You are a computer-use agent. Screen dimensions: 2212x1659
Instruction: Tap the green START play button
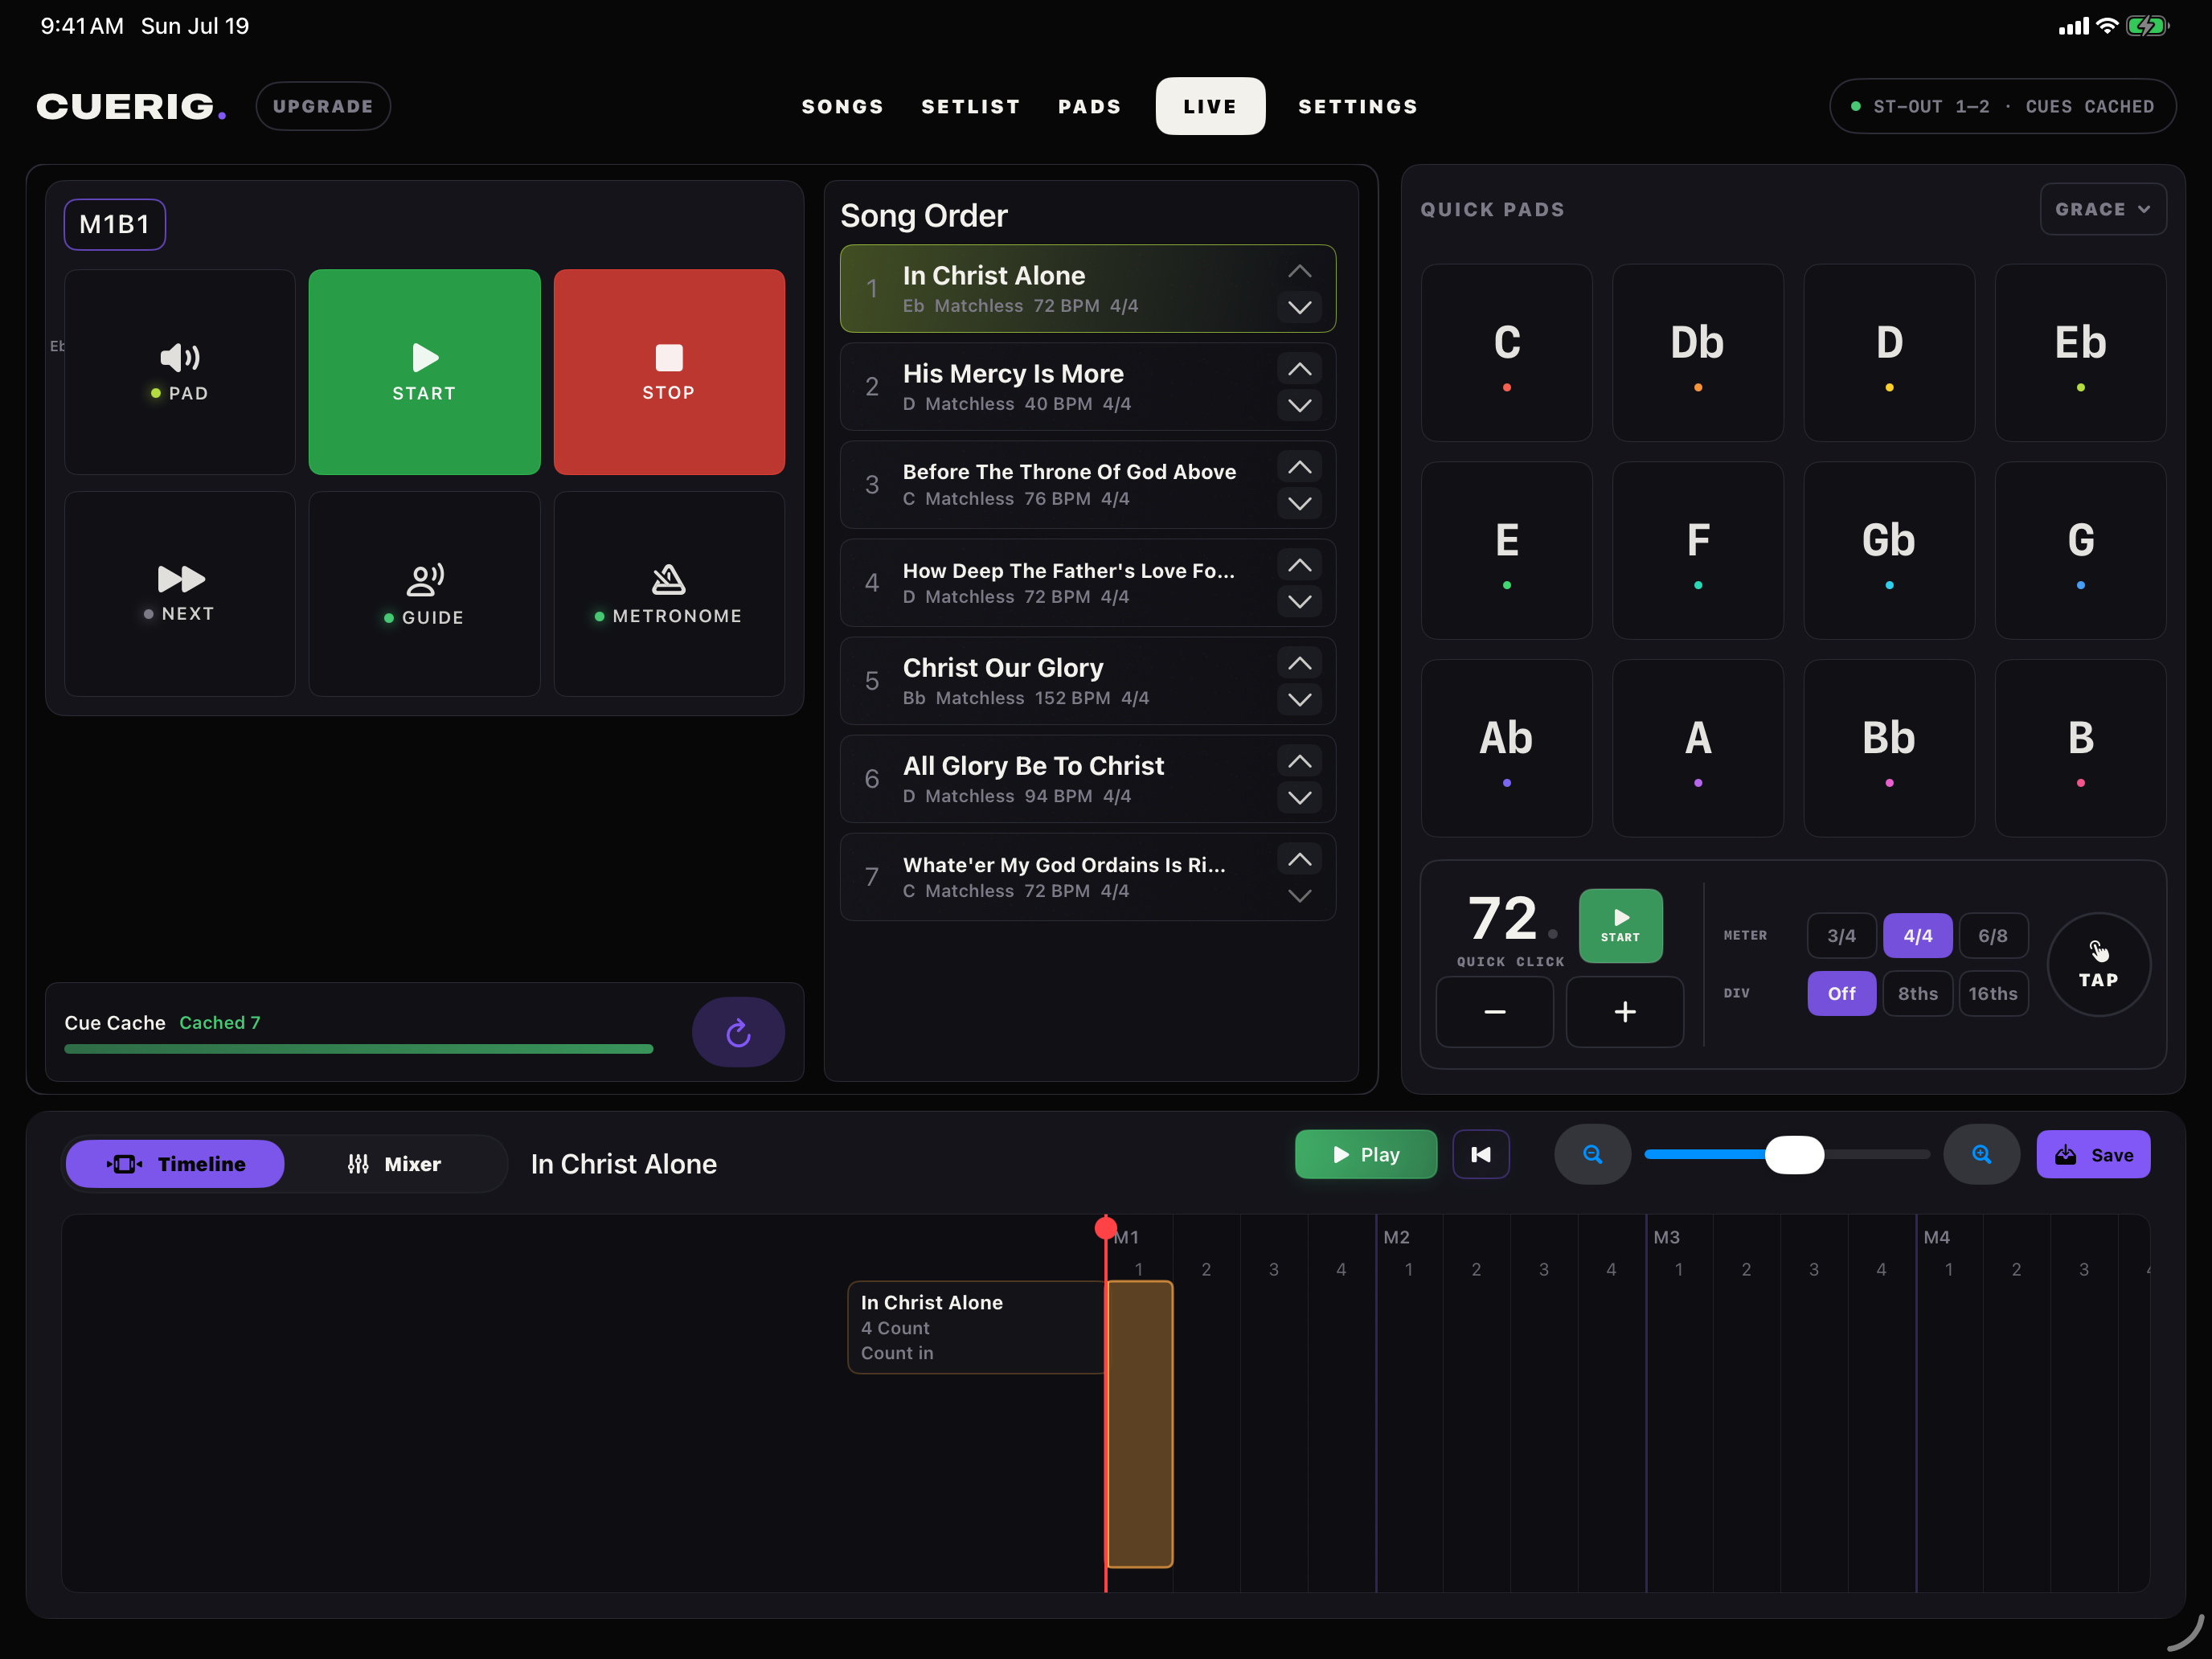point(424,372)
